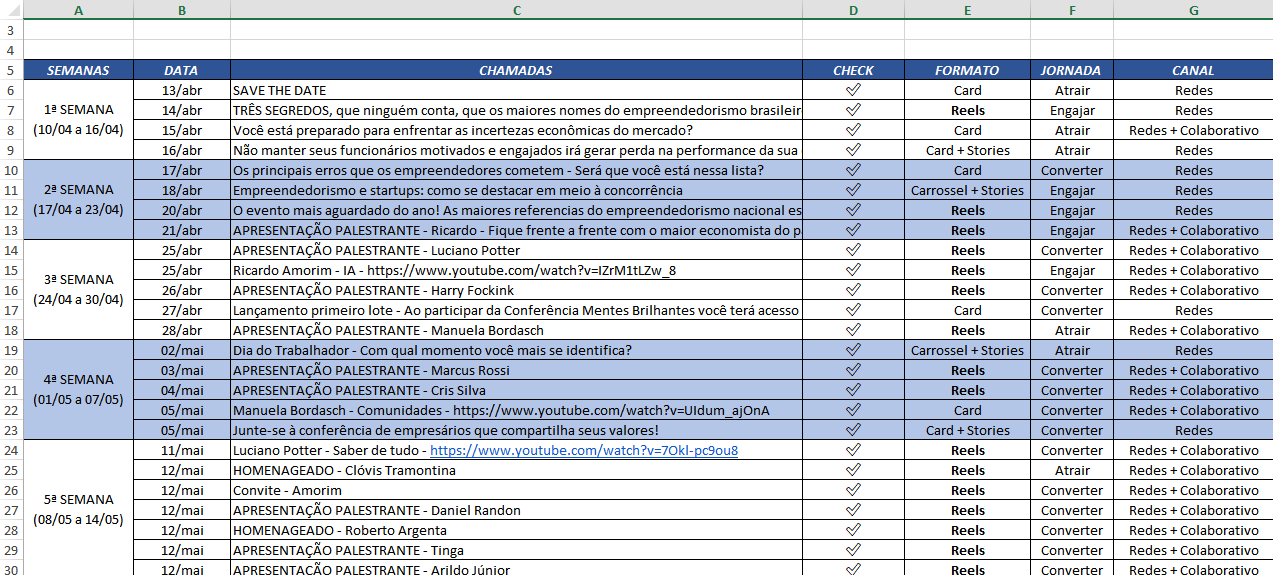Click APRESENTAÇÃO PALESTRANTE - Daniel Randon cell
This screenshot has height=575, width=1273.
point(516,510)
